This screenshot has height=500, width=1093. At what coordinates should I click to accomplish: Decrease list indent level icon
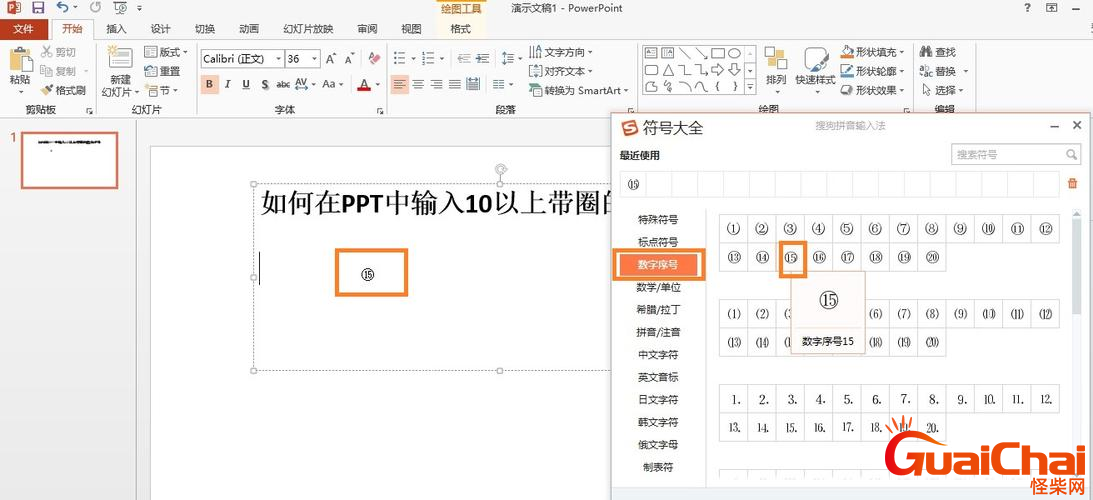(x=464, y=59)
